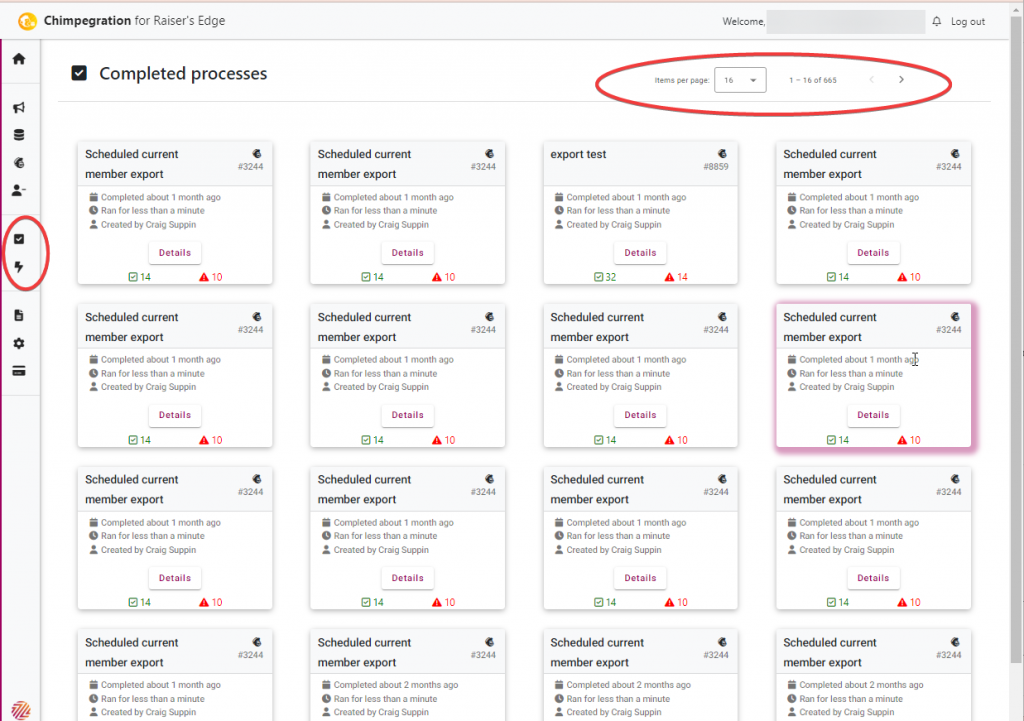Click Mailchimp icon on the pink-highlighted card
This screenshot has width=1024, height=721.
[955, 317]
